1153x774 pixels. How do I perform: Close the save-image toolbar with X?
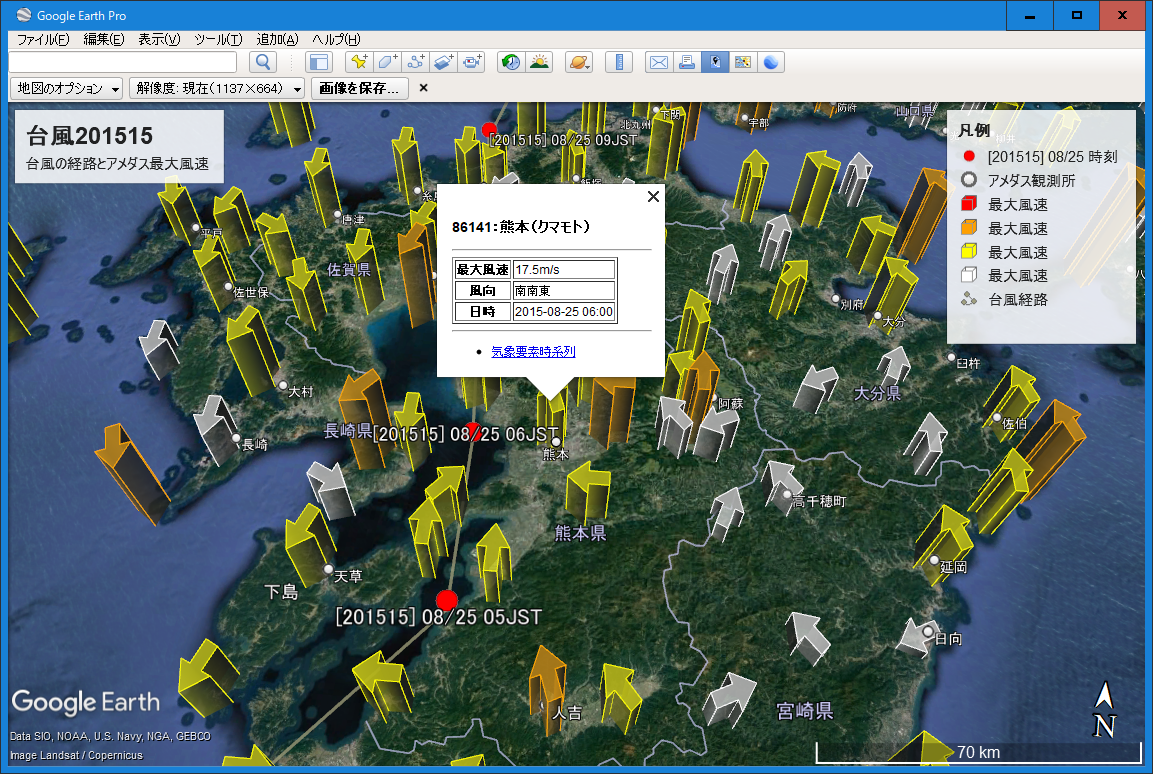coord(424,88)
